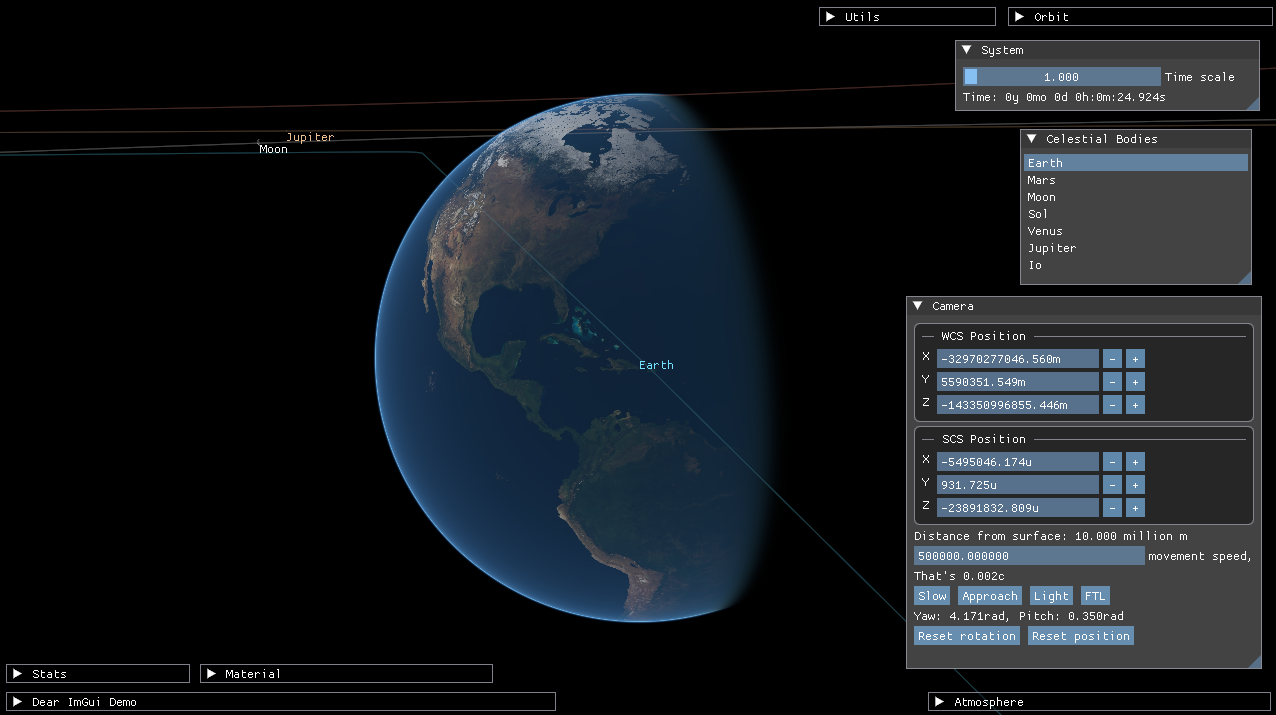
Task: Click the Reset rotation button
Action: (x=966, y=635)
